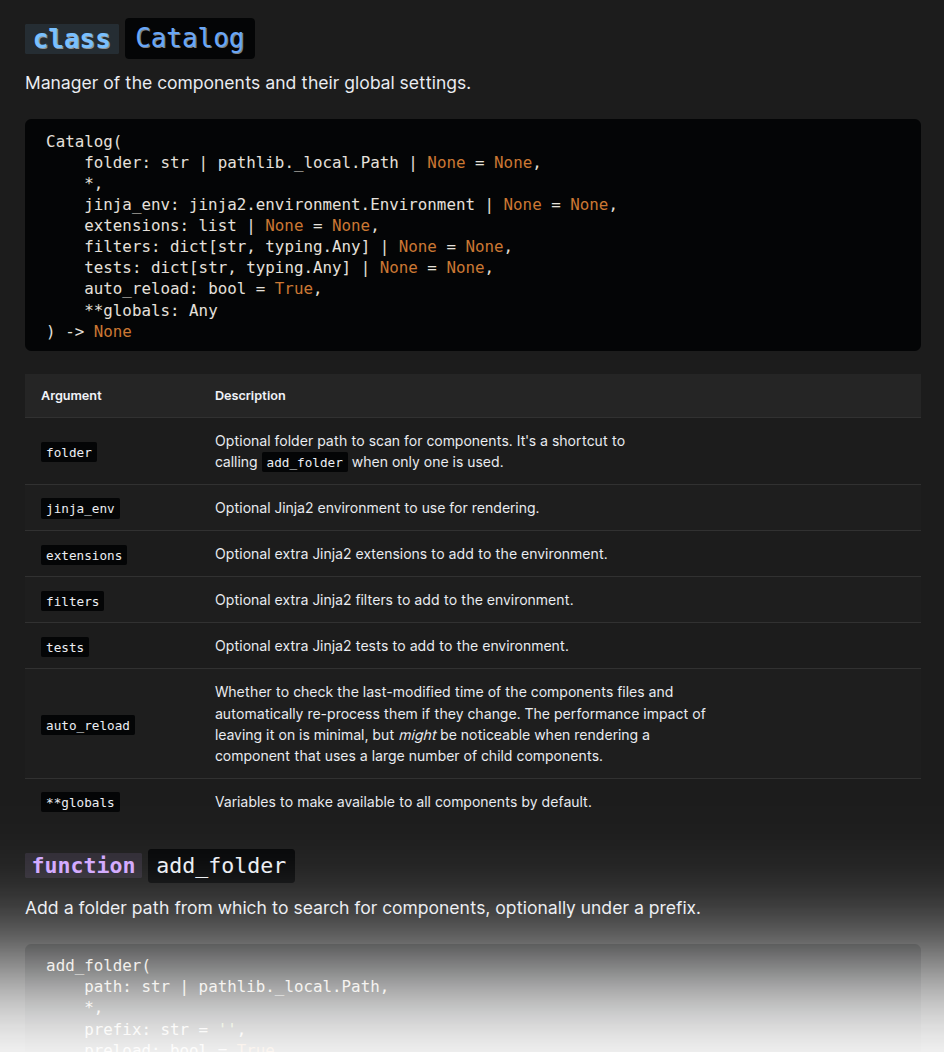Click the add_folder function heading
944x1052 pixels.
[221, 866]
